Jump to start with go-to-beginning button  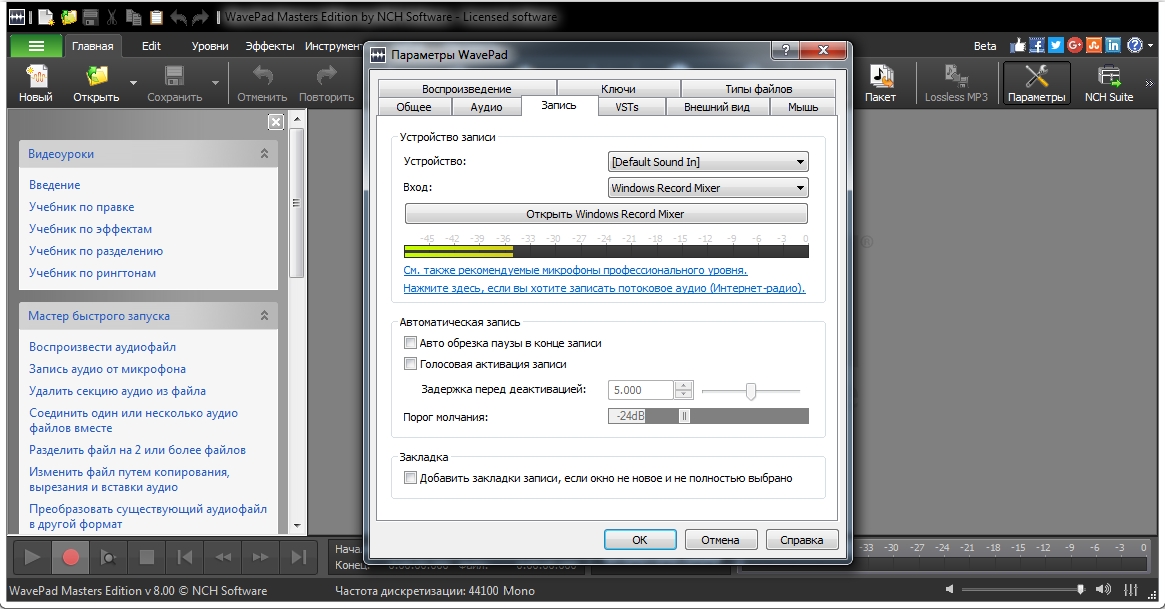point(185,557)
